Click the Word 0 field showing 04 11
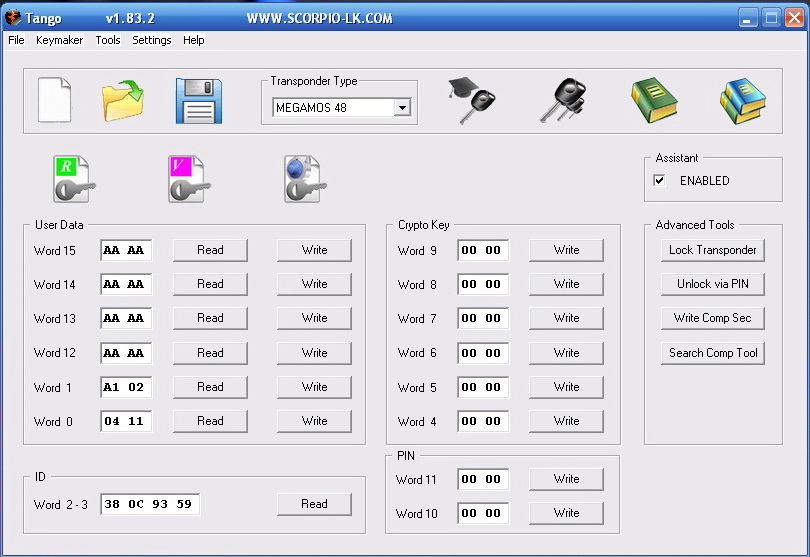810x557 pixels. point(126,421)
